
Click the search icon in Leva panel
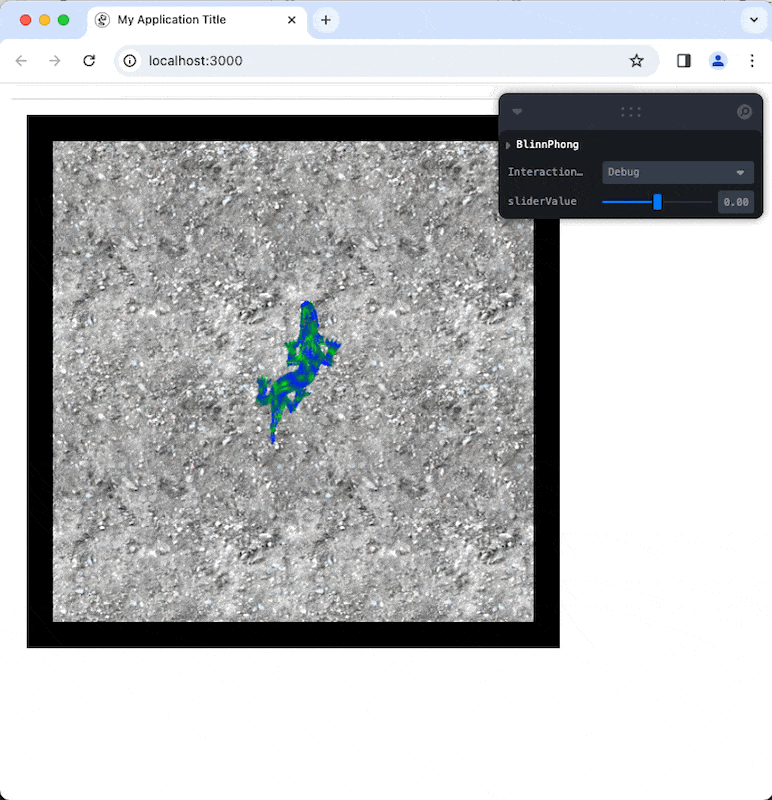pyautogui.click(x=744, y=112)
